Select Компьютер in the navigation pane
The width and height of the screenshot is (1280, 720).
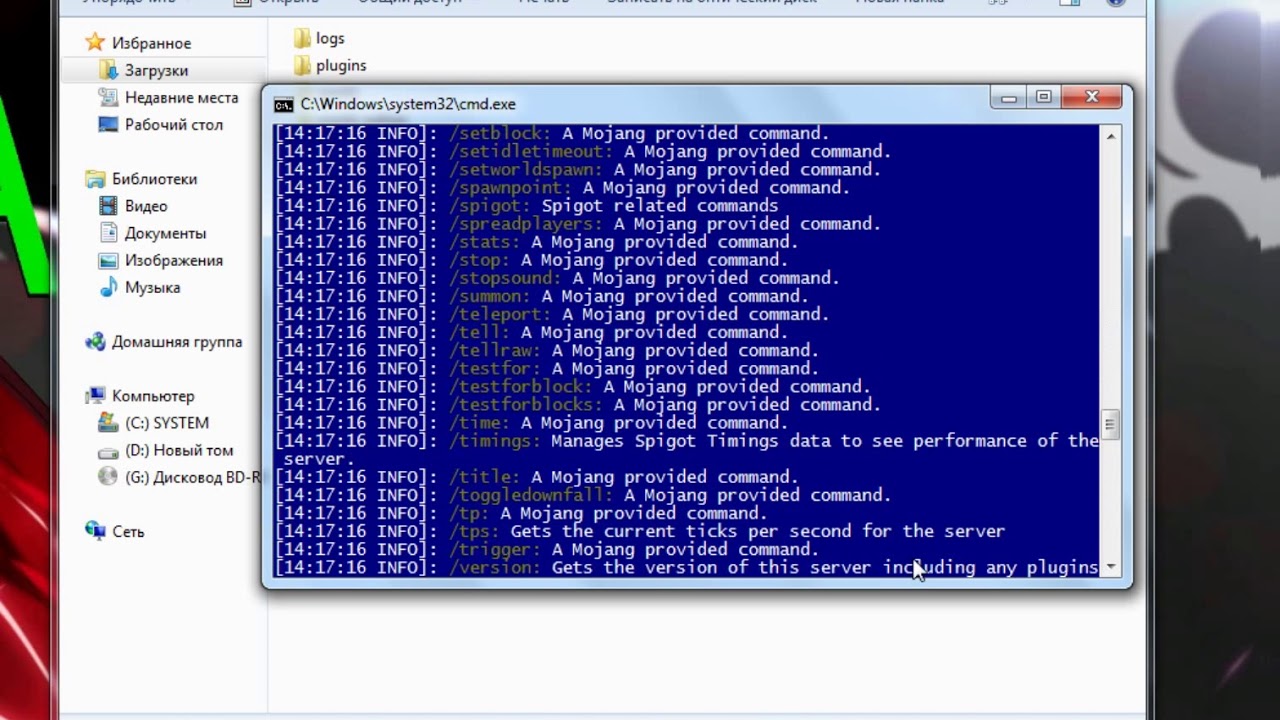152,395
